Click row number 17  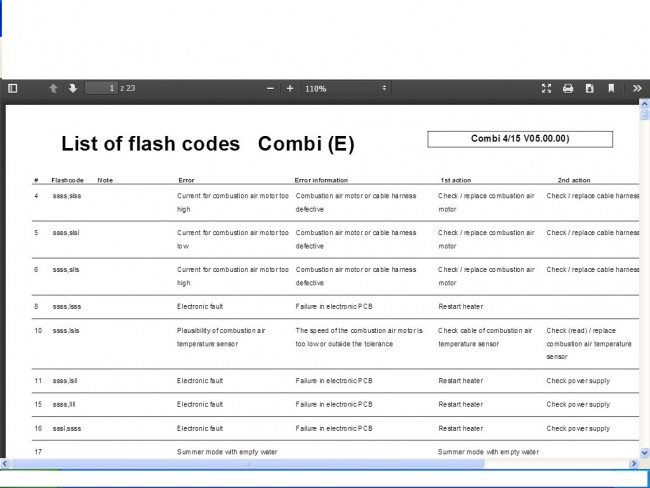(38, 452)
